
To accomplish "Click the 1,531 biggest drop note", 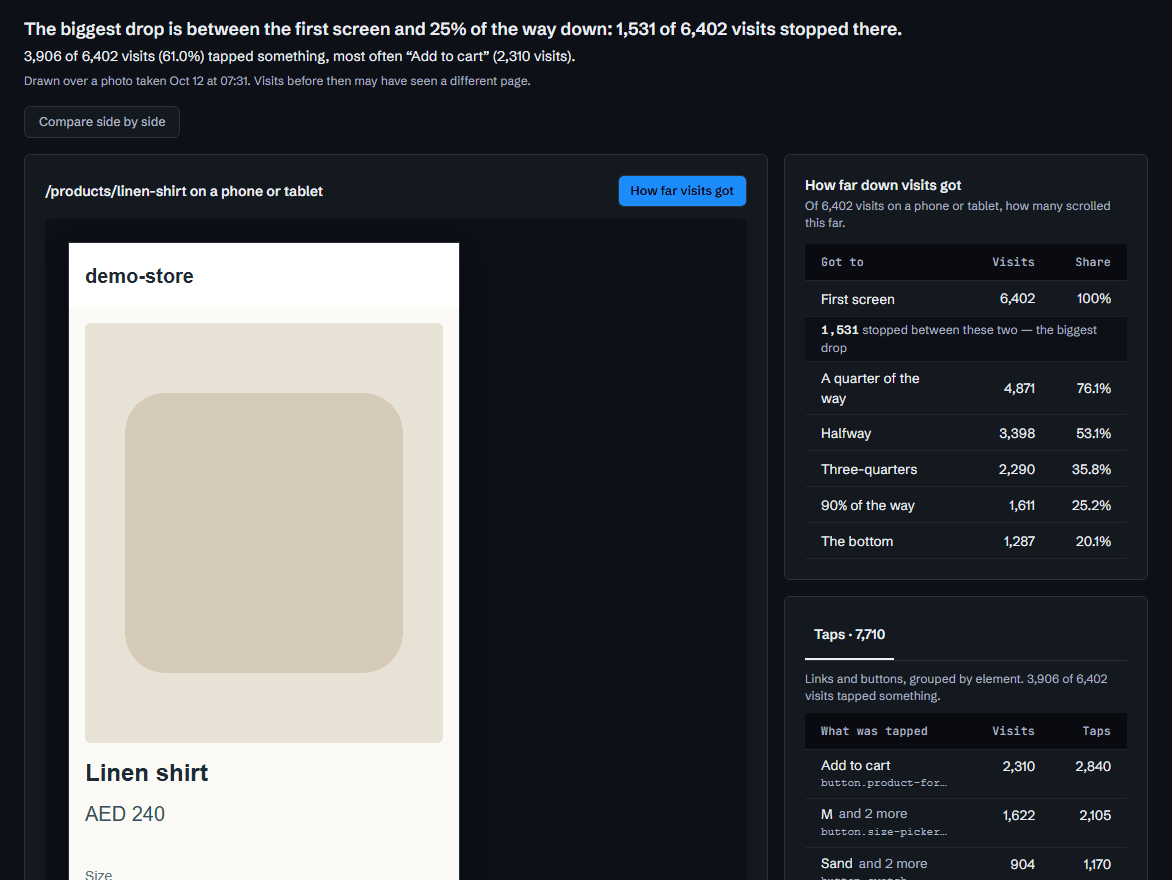I will [x=966, y=339].
